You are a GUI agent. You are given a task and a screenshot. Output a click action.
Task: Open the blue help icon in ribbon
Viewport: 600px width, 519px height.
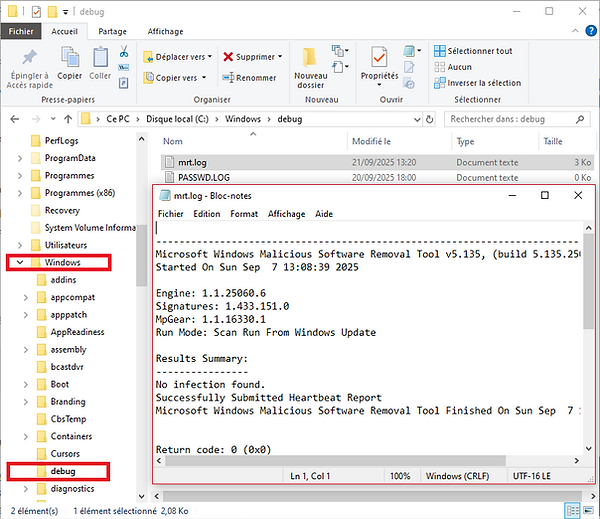[x=591, y=31]
